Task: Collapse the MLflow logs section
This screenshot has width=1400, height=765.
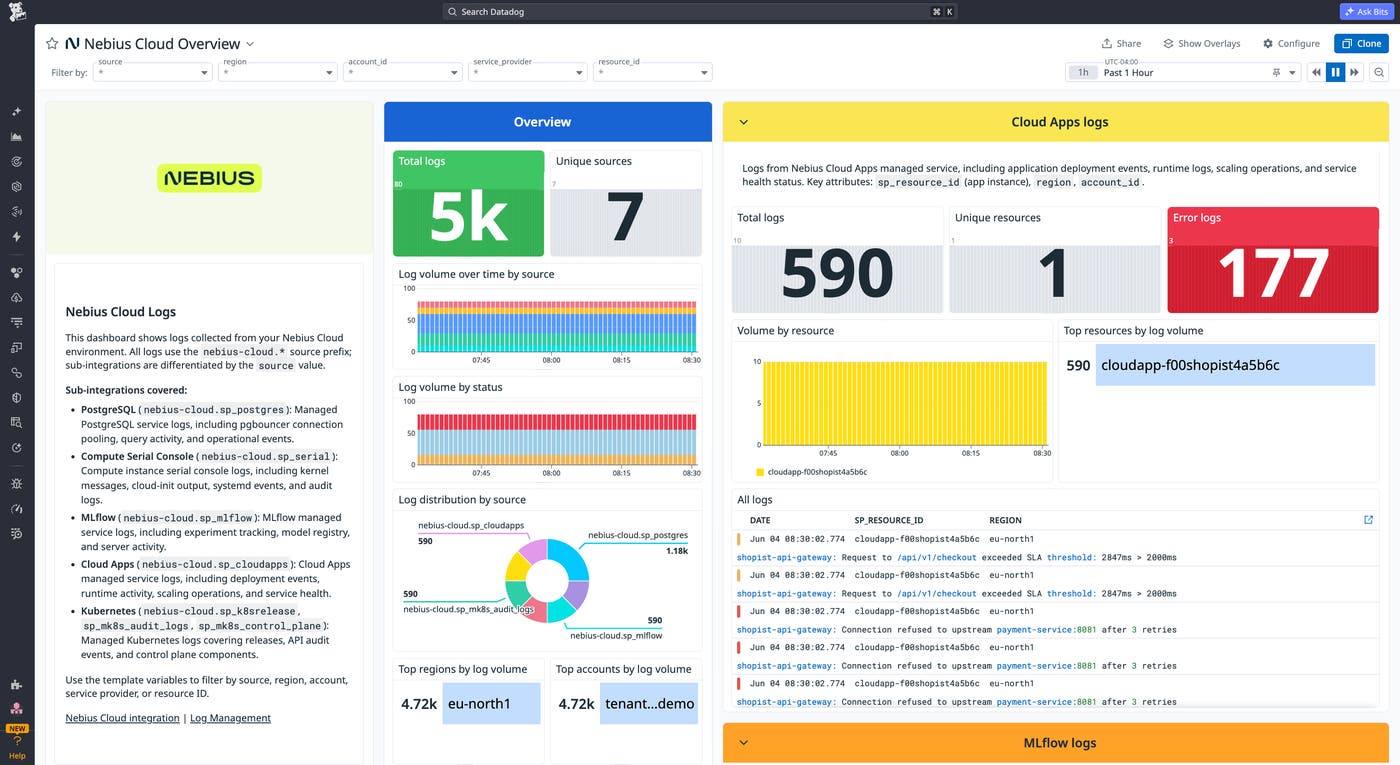Action: tap(743, 743)
